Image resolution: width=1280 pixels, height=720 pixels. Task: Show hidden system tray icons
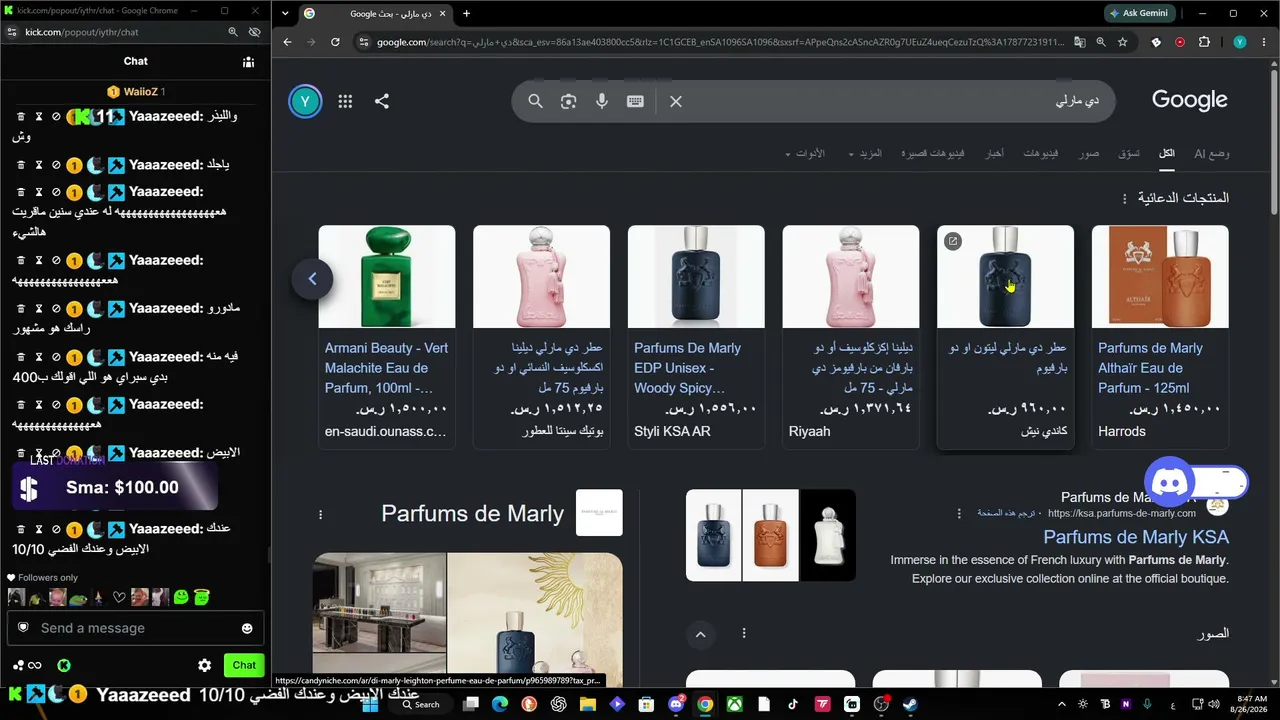(x=1062, y=704)
